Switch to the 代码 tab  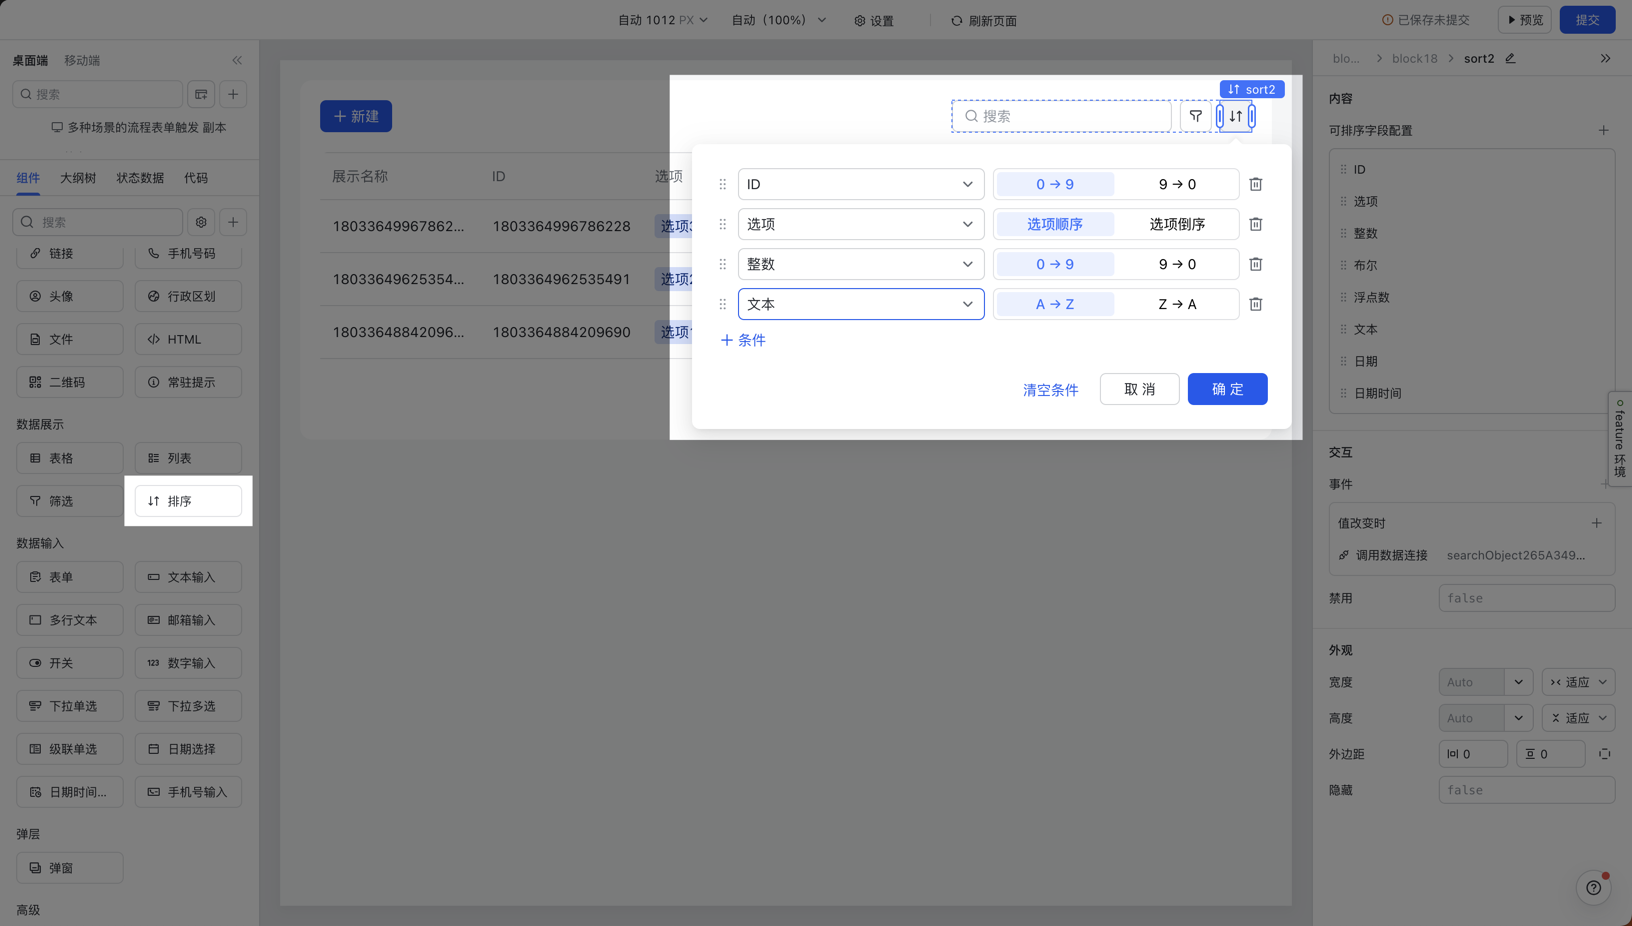point(196,178)
